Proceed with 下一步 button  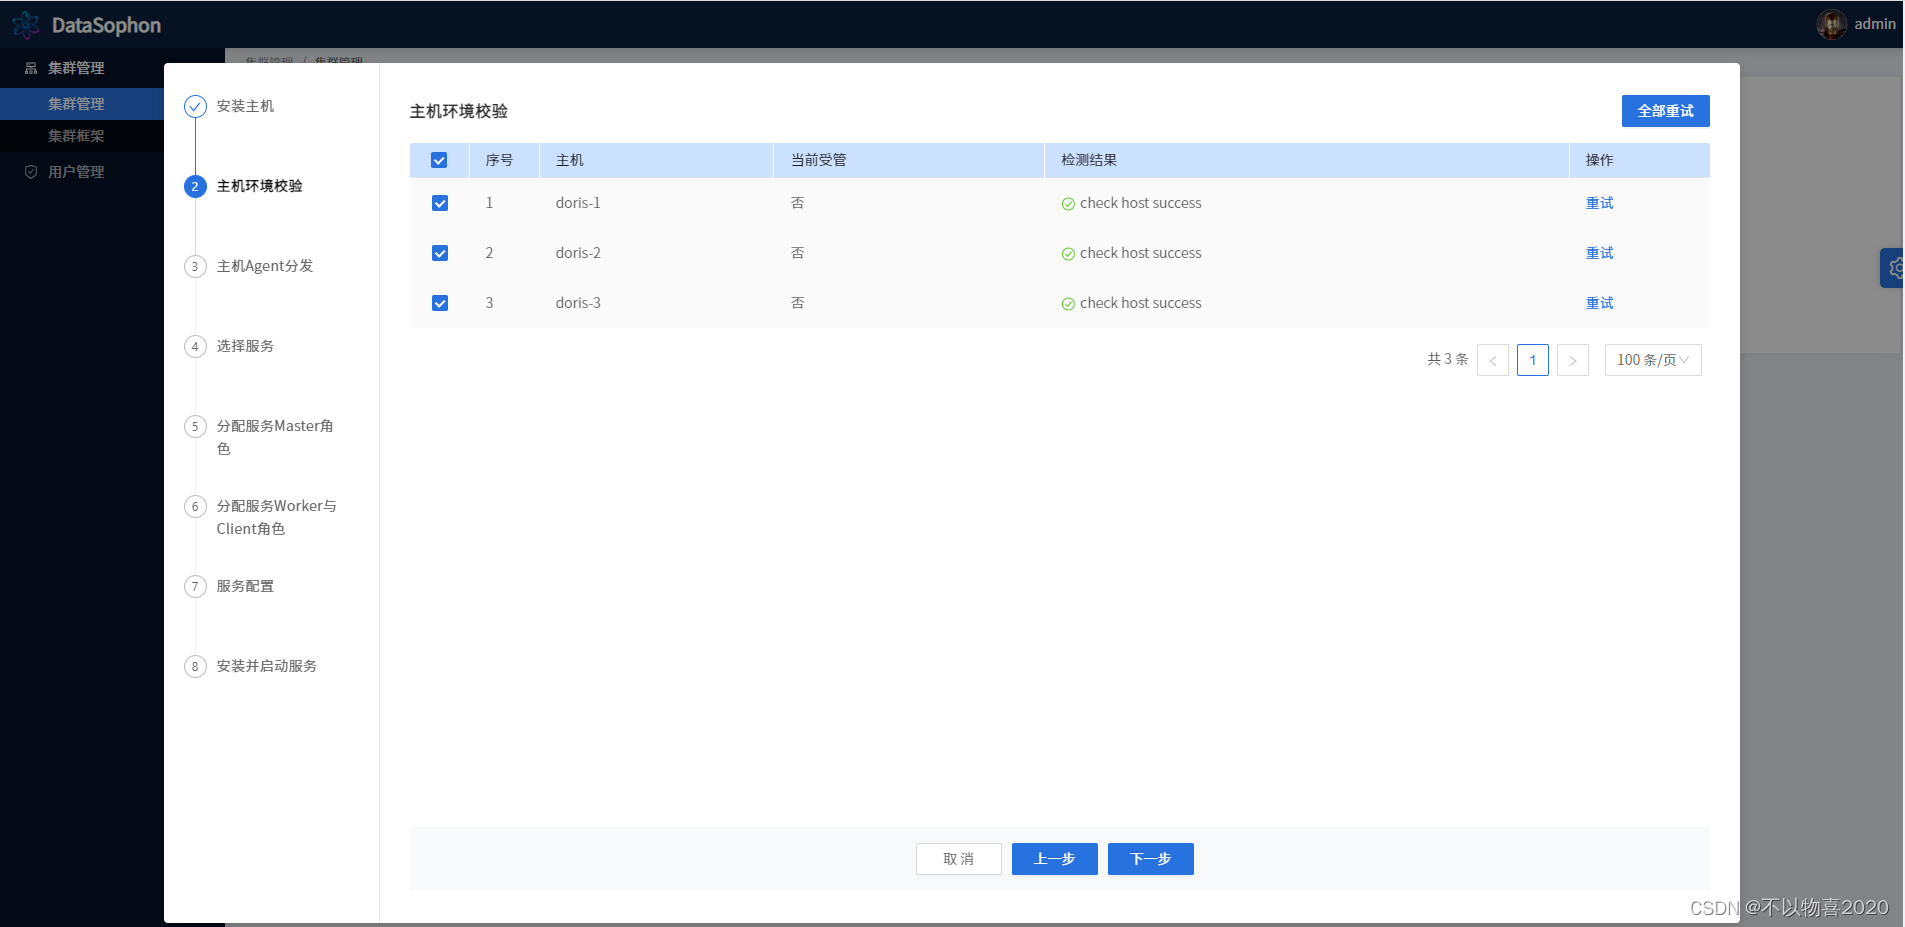(1151, 859)
